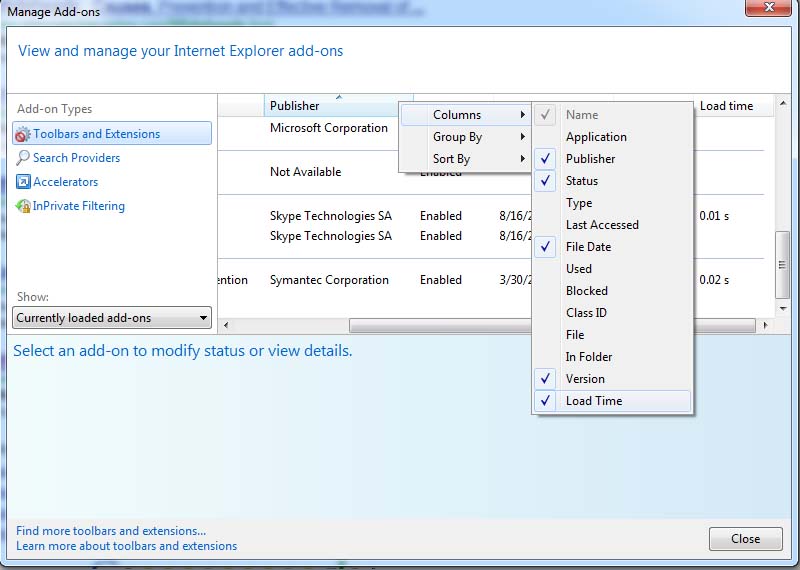
Task: Click the 0.01 s load time value
Action: click(714, 216)
